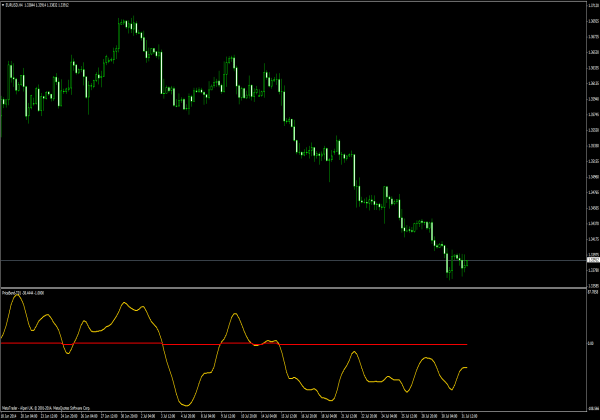Image resolution: width=600 pixels, height=420 pixels.
Task: Select the grey horizontal bid price line
Action: click(293, 260)
